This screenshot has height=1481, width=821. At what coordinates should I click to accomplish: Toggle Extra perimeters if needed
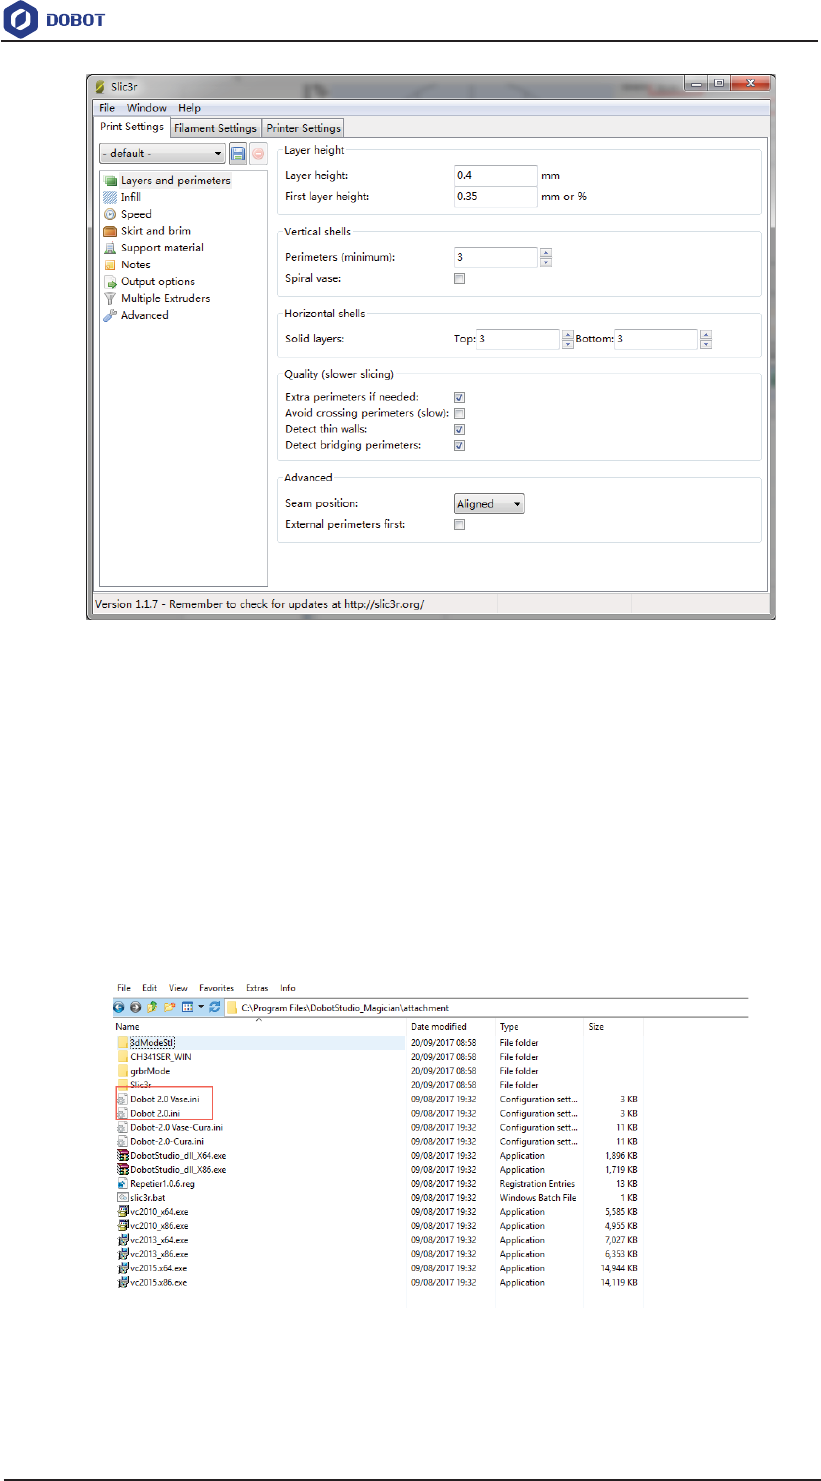[x=460, y=397]
